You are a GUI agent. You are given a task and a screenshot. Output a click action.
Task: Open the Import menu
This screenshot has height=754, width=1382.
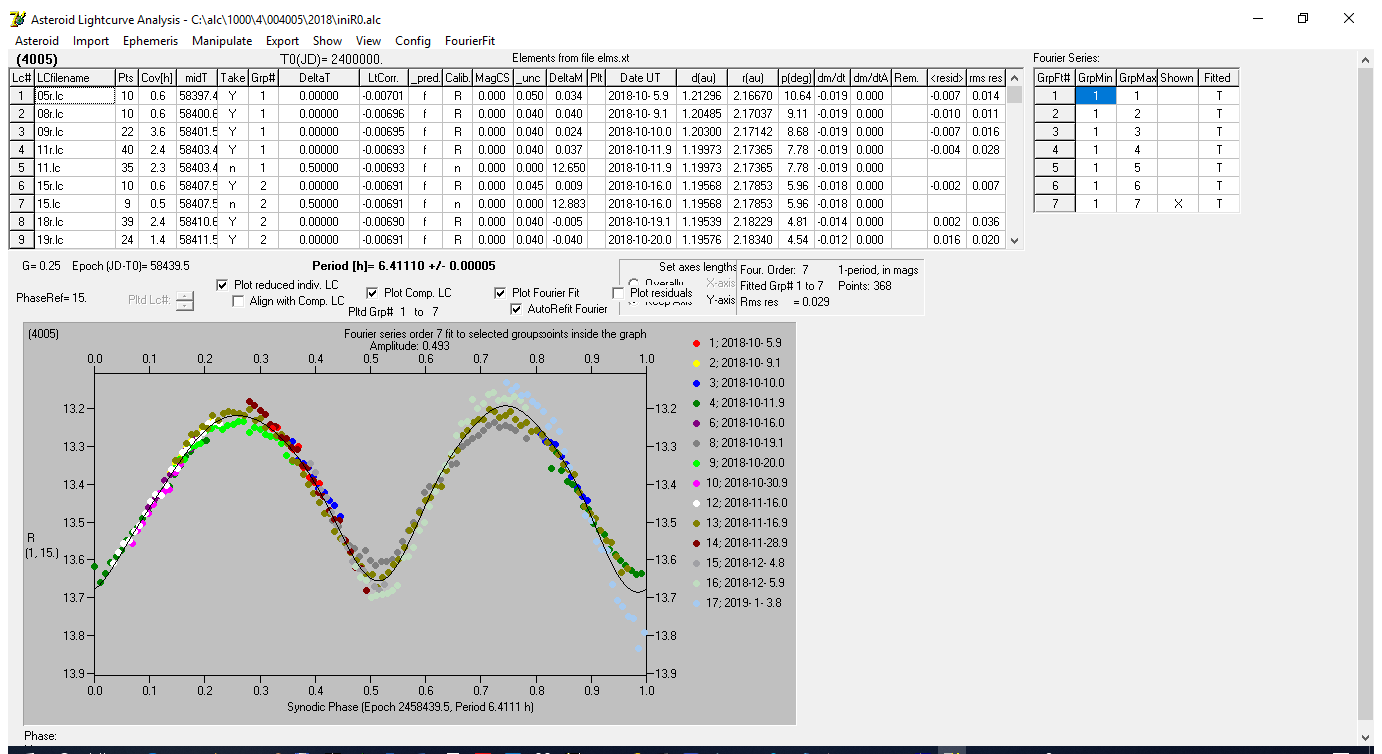(x=91, y=41)
